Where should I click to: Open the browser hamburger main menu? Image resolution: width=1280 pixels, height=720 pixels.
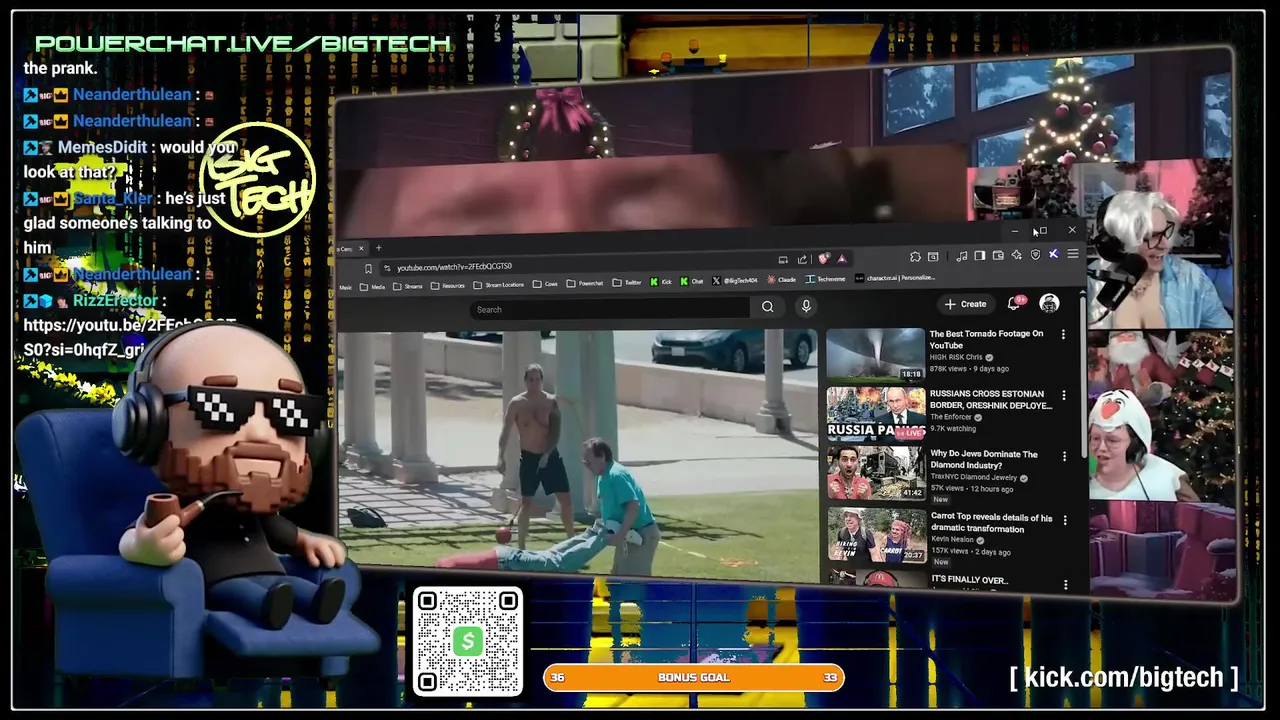(1072, 254)
